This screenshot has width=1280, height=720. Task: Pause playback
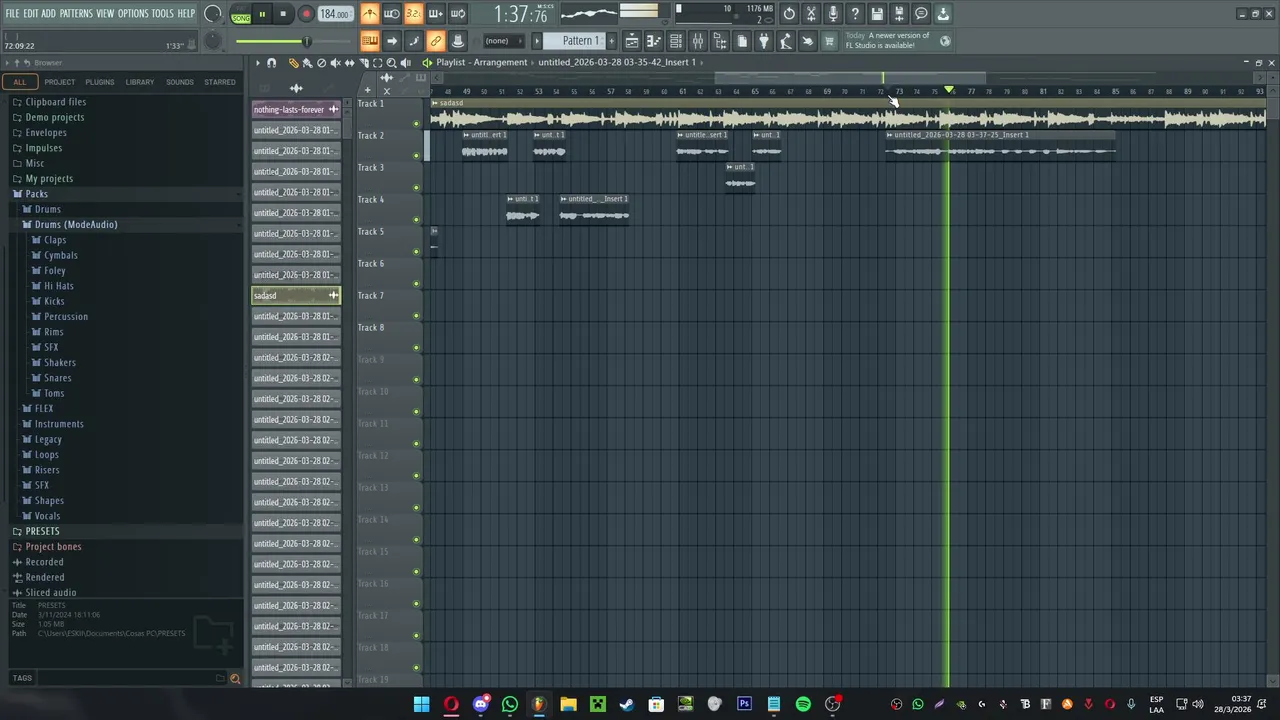tap(262, 14)
